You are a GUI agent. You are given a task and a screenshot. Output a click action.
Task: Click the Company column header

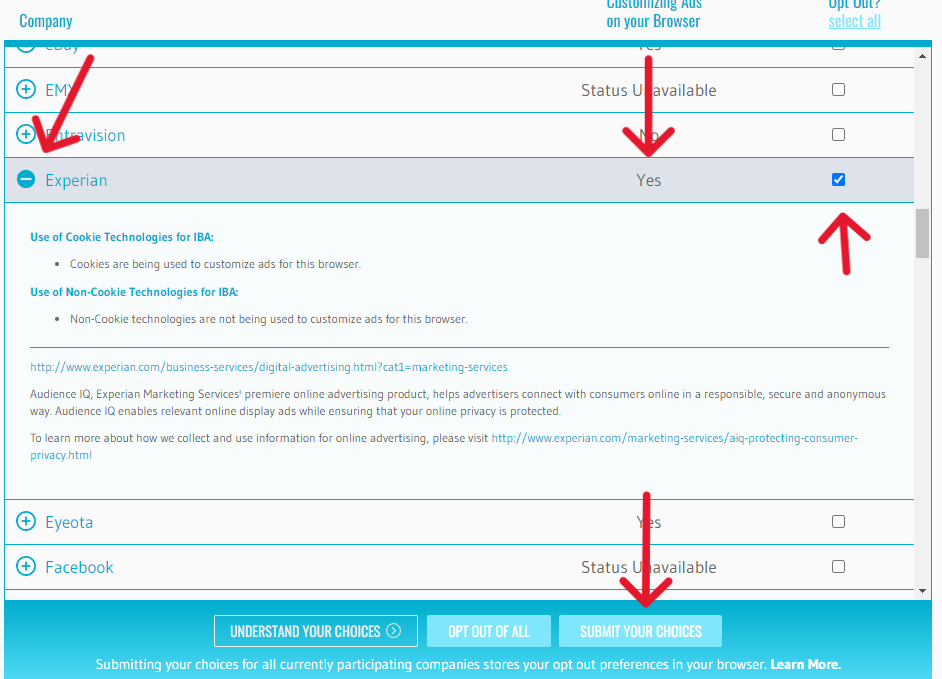(x=46, y=21)
